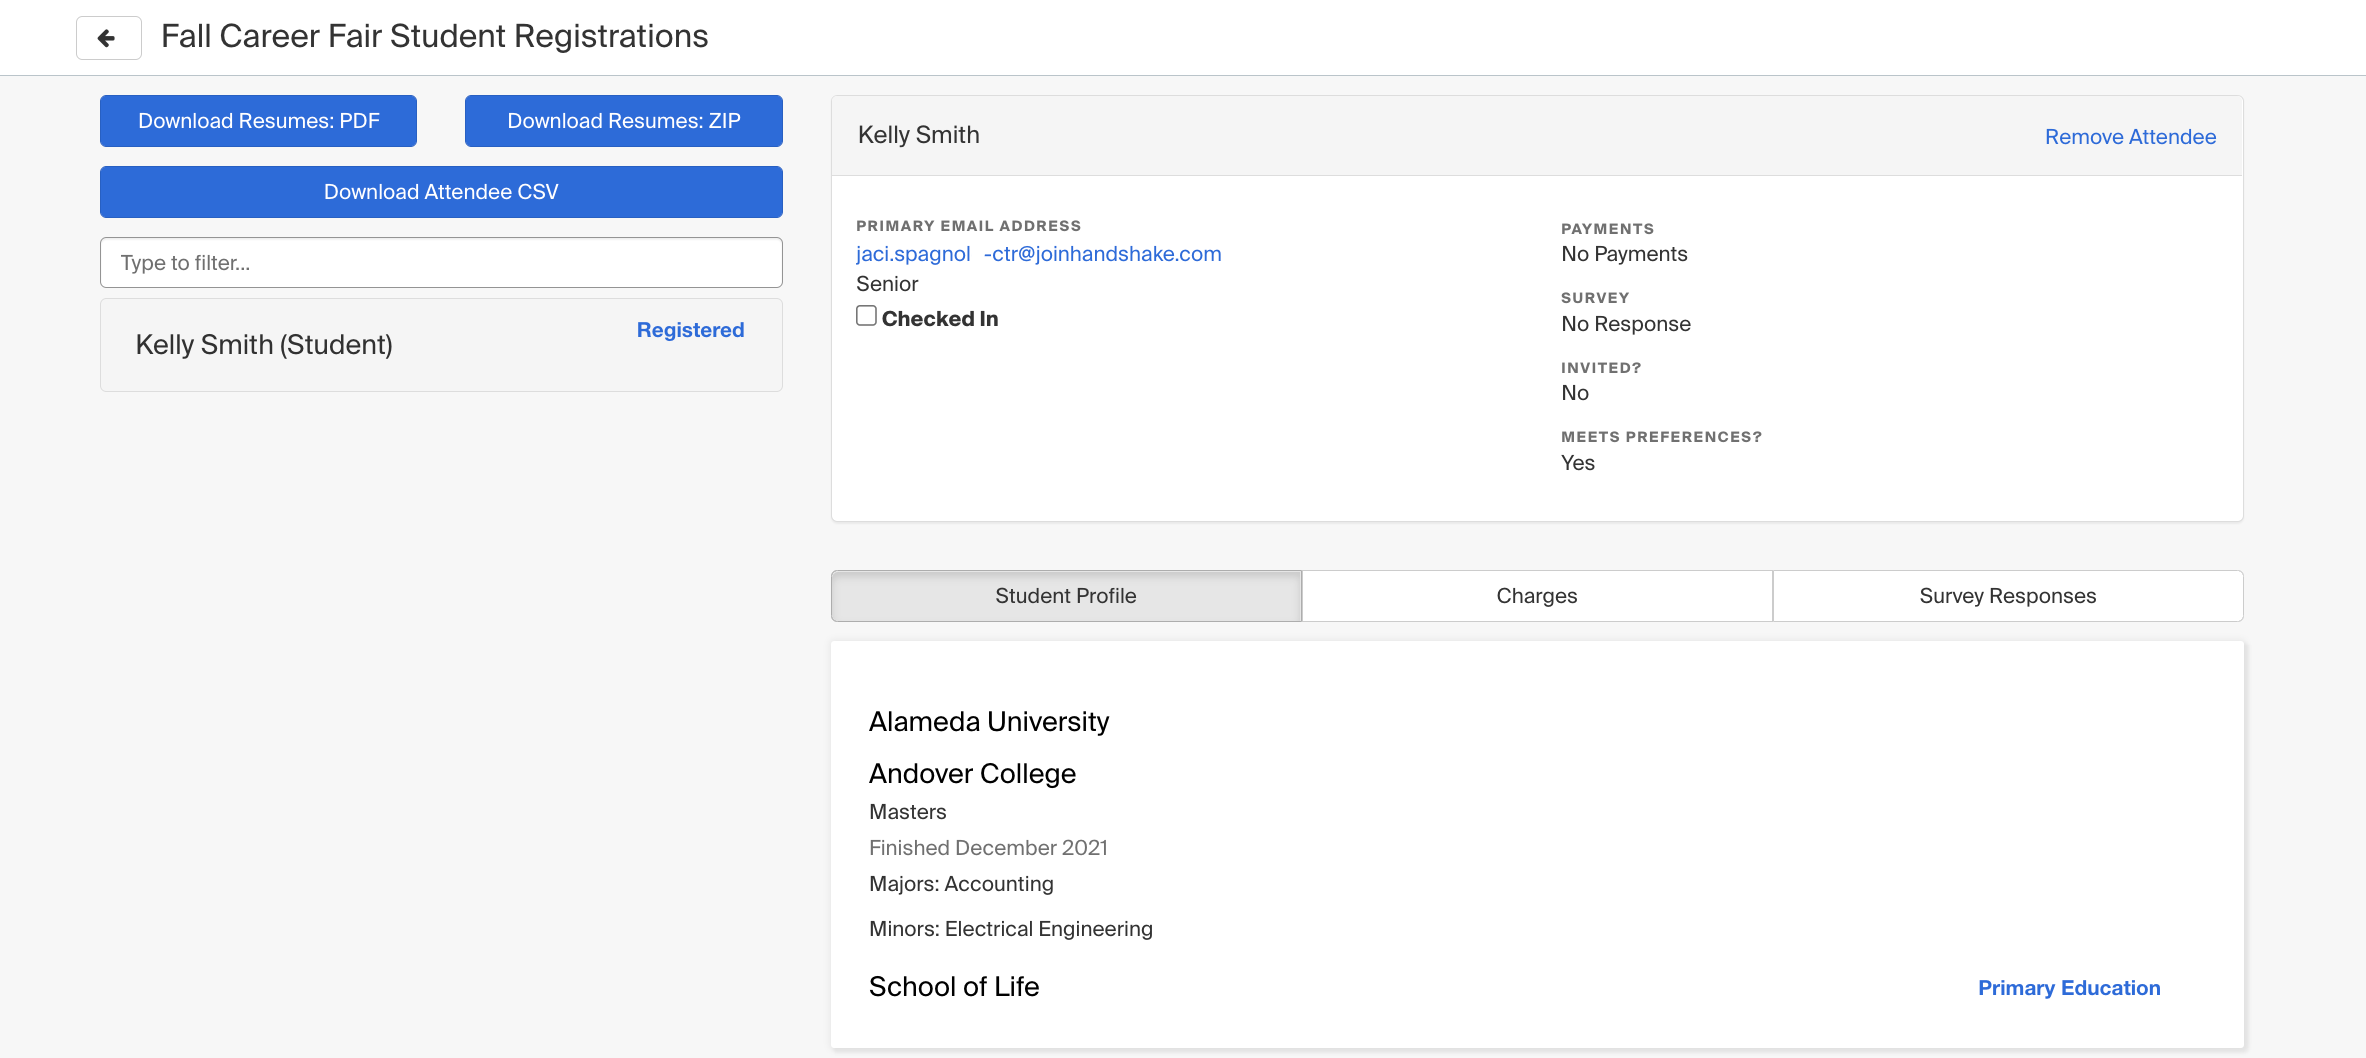Click the Registered status link
Screen dimensions: 2366x1058
[x=690, y=330]
